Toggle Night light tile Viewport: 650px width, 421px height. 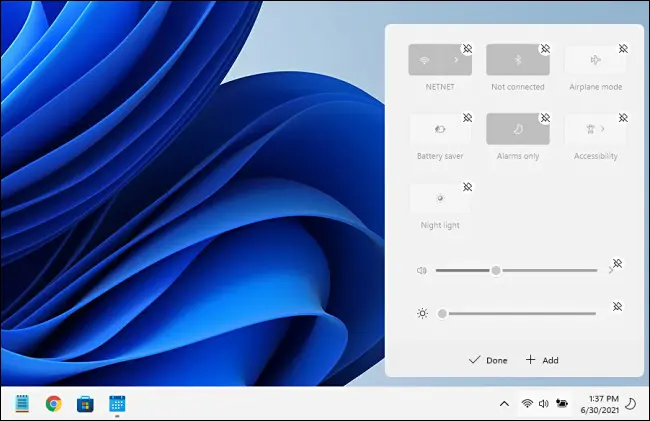tap(439, 198)
